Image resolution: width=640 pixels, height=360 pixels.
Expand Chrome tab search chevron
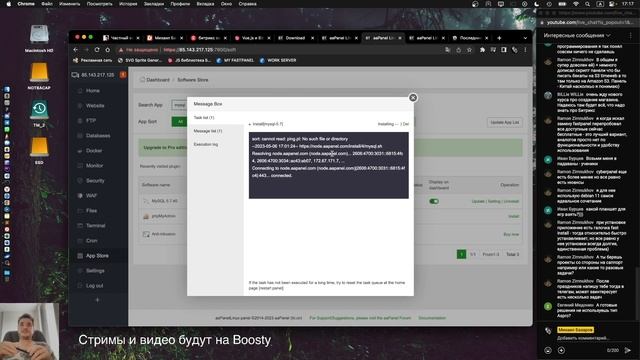(x=525, y=38)
